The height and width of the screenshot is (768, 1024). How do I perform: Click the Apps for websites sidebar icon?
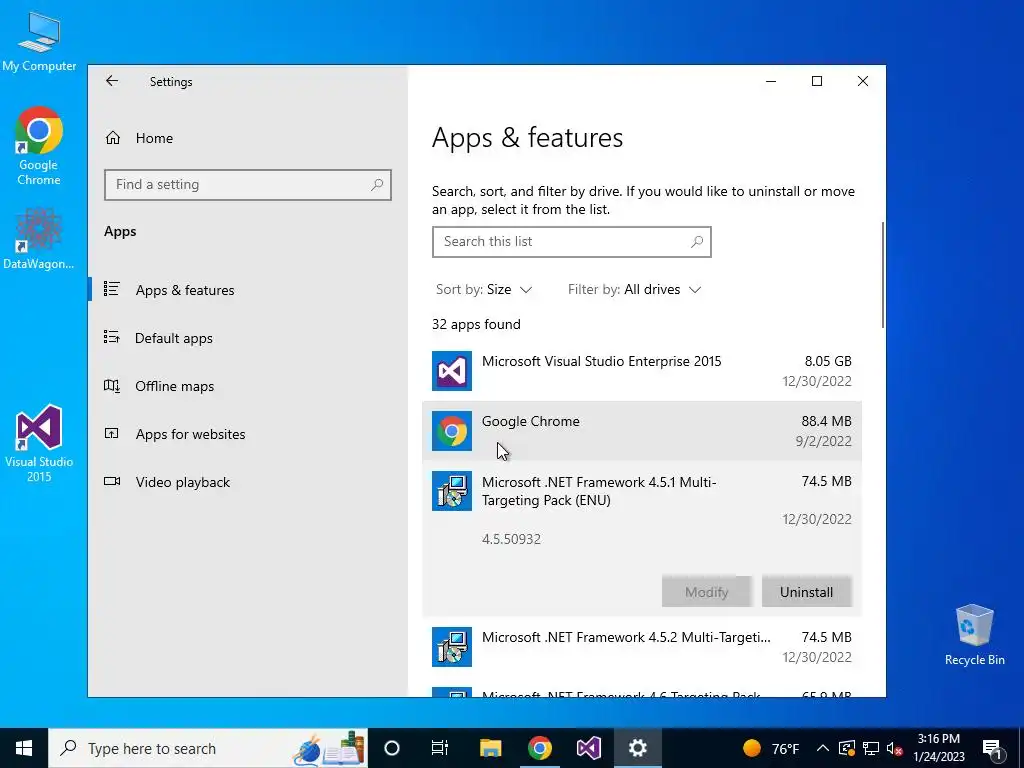click(112, 433)
